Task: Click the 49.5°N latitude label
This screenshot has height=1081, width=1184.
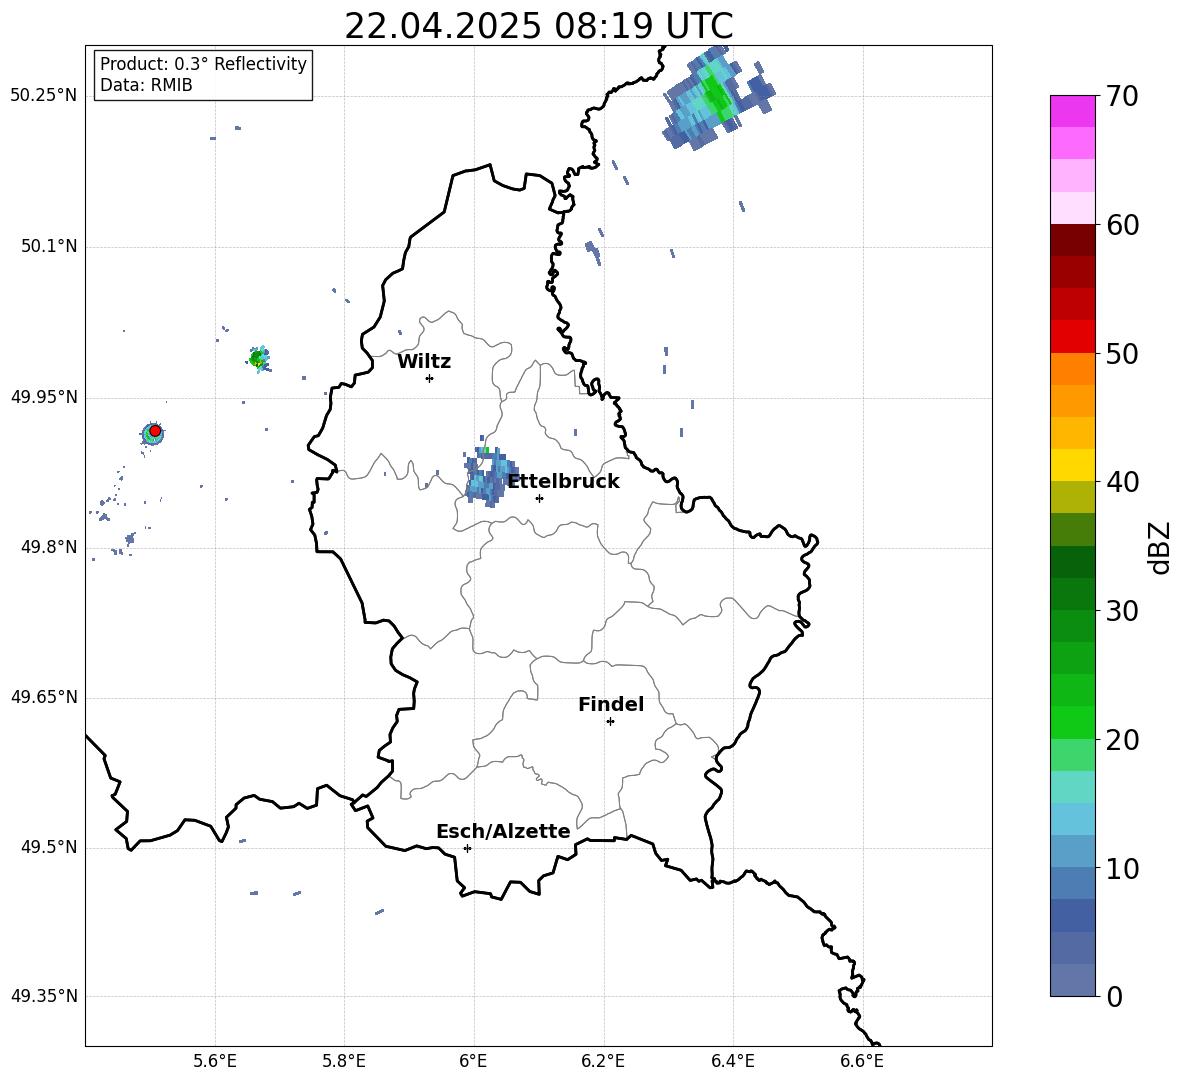Action: 48,847
